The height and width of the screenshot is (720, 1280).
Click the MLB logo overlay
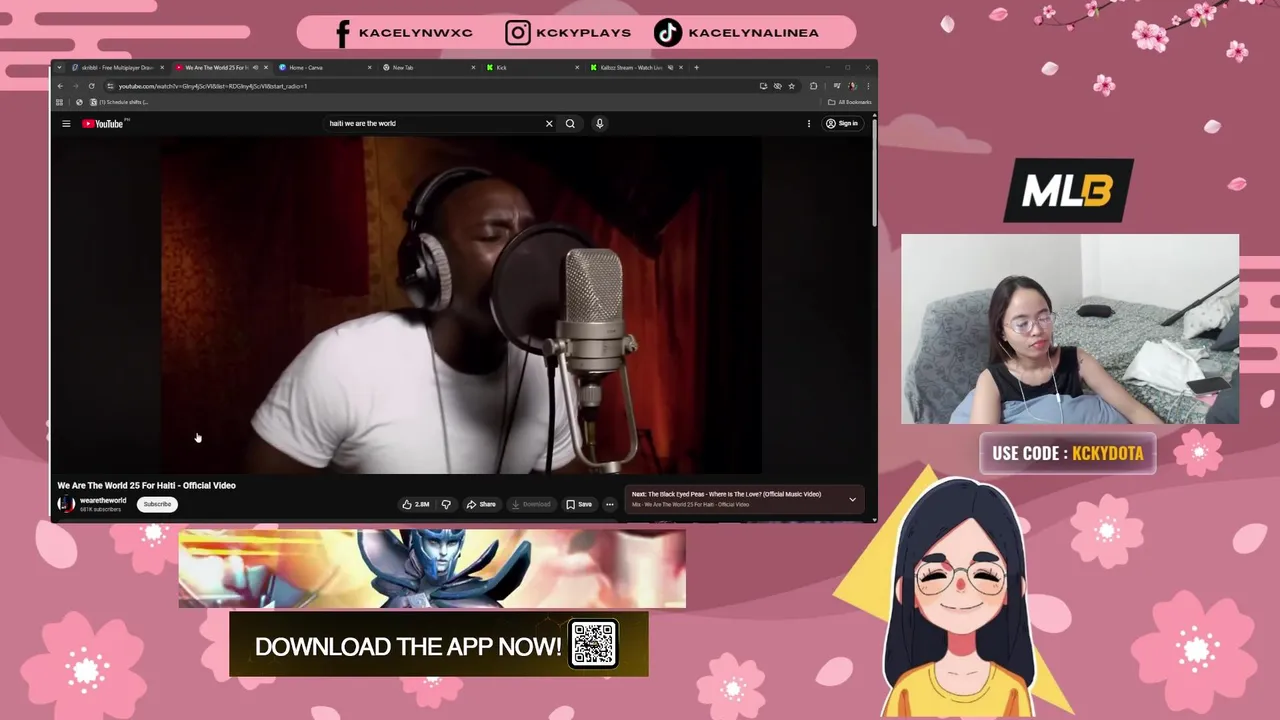point(1069,190)
